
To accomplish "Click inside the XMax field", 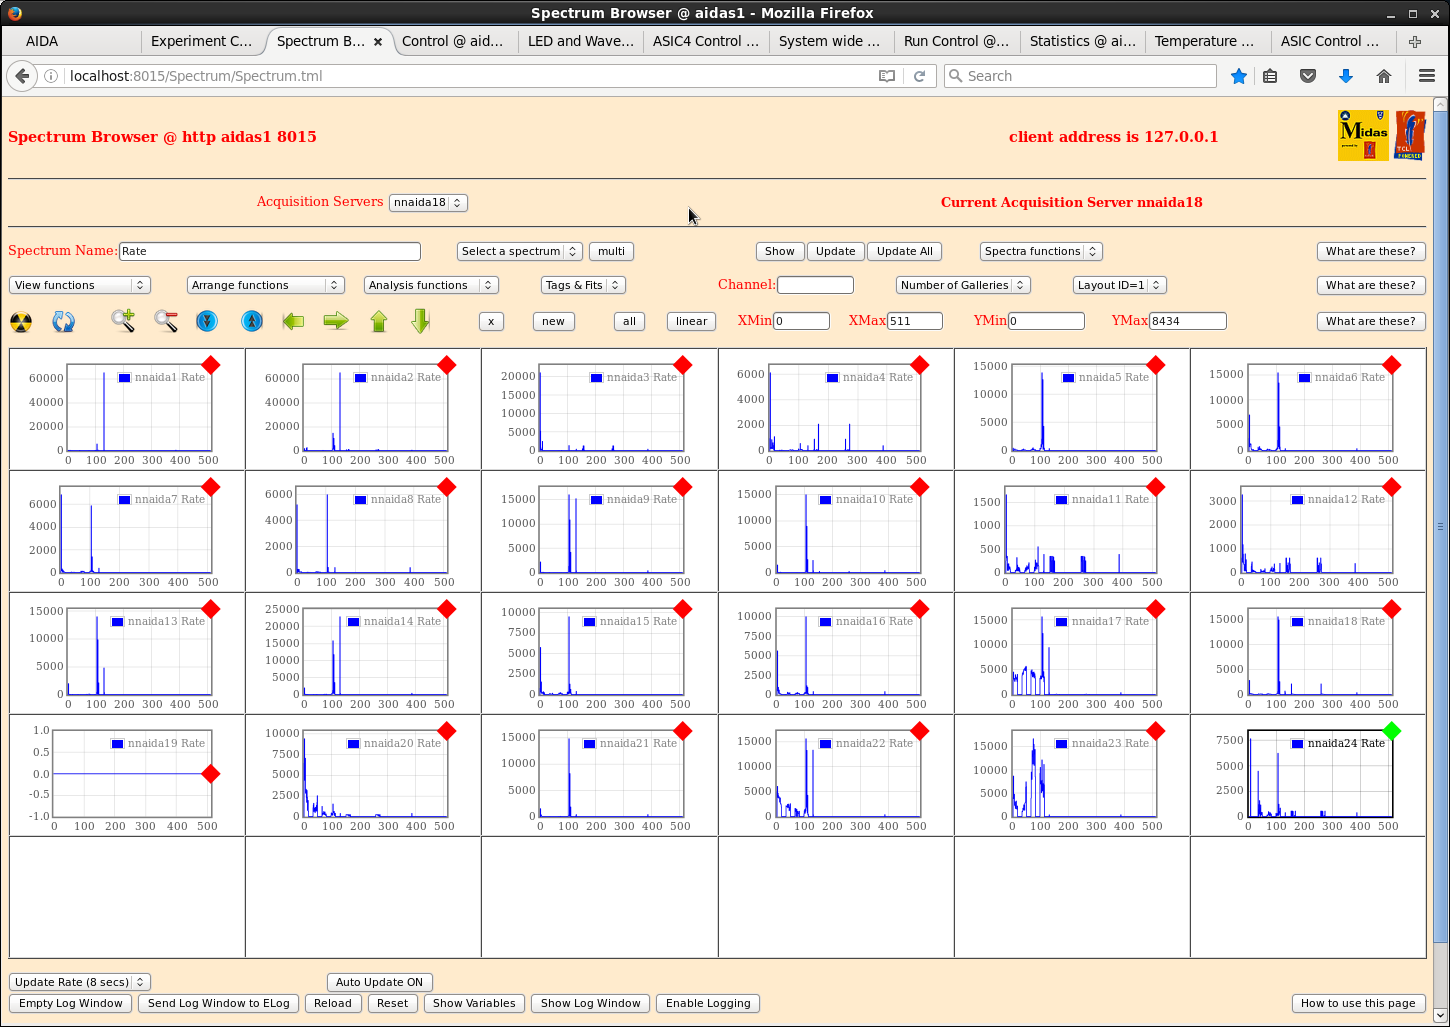I will tap(915, 321).
